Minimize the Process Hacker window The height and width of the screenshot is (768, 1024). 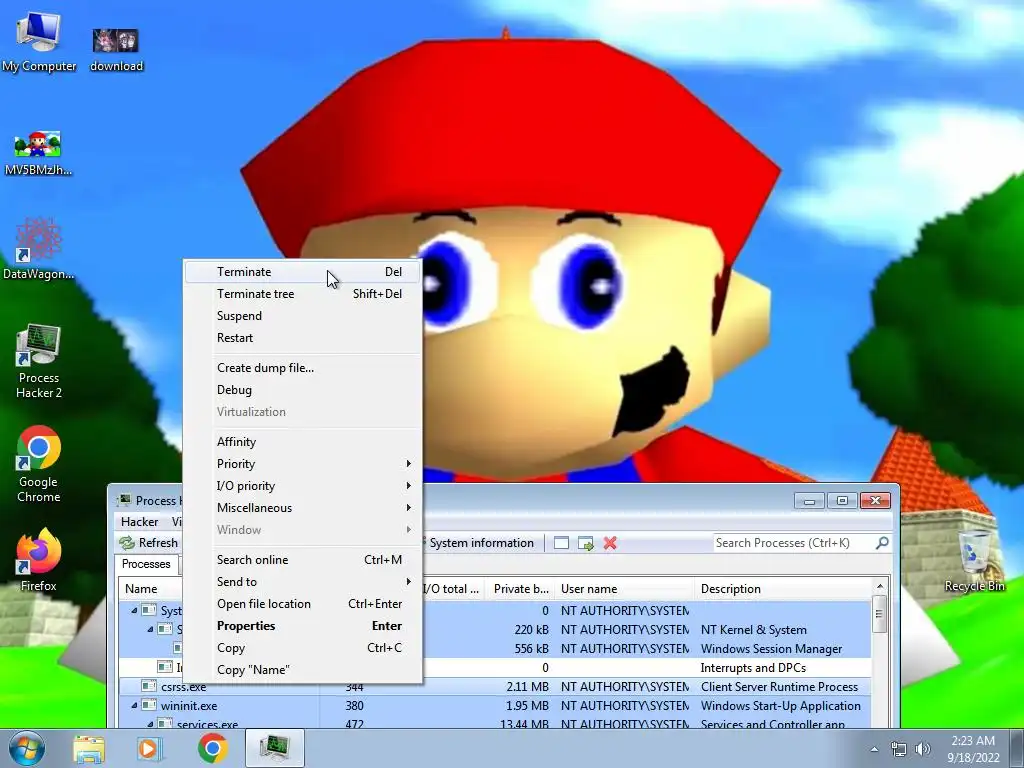810,501
